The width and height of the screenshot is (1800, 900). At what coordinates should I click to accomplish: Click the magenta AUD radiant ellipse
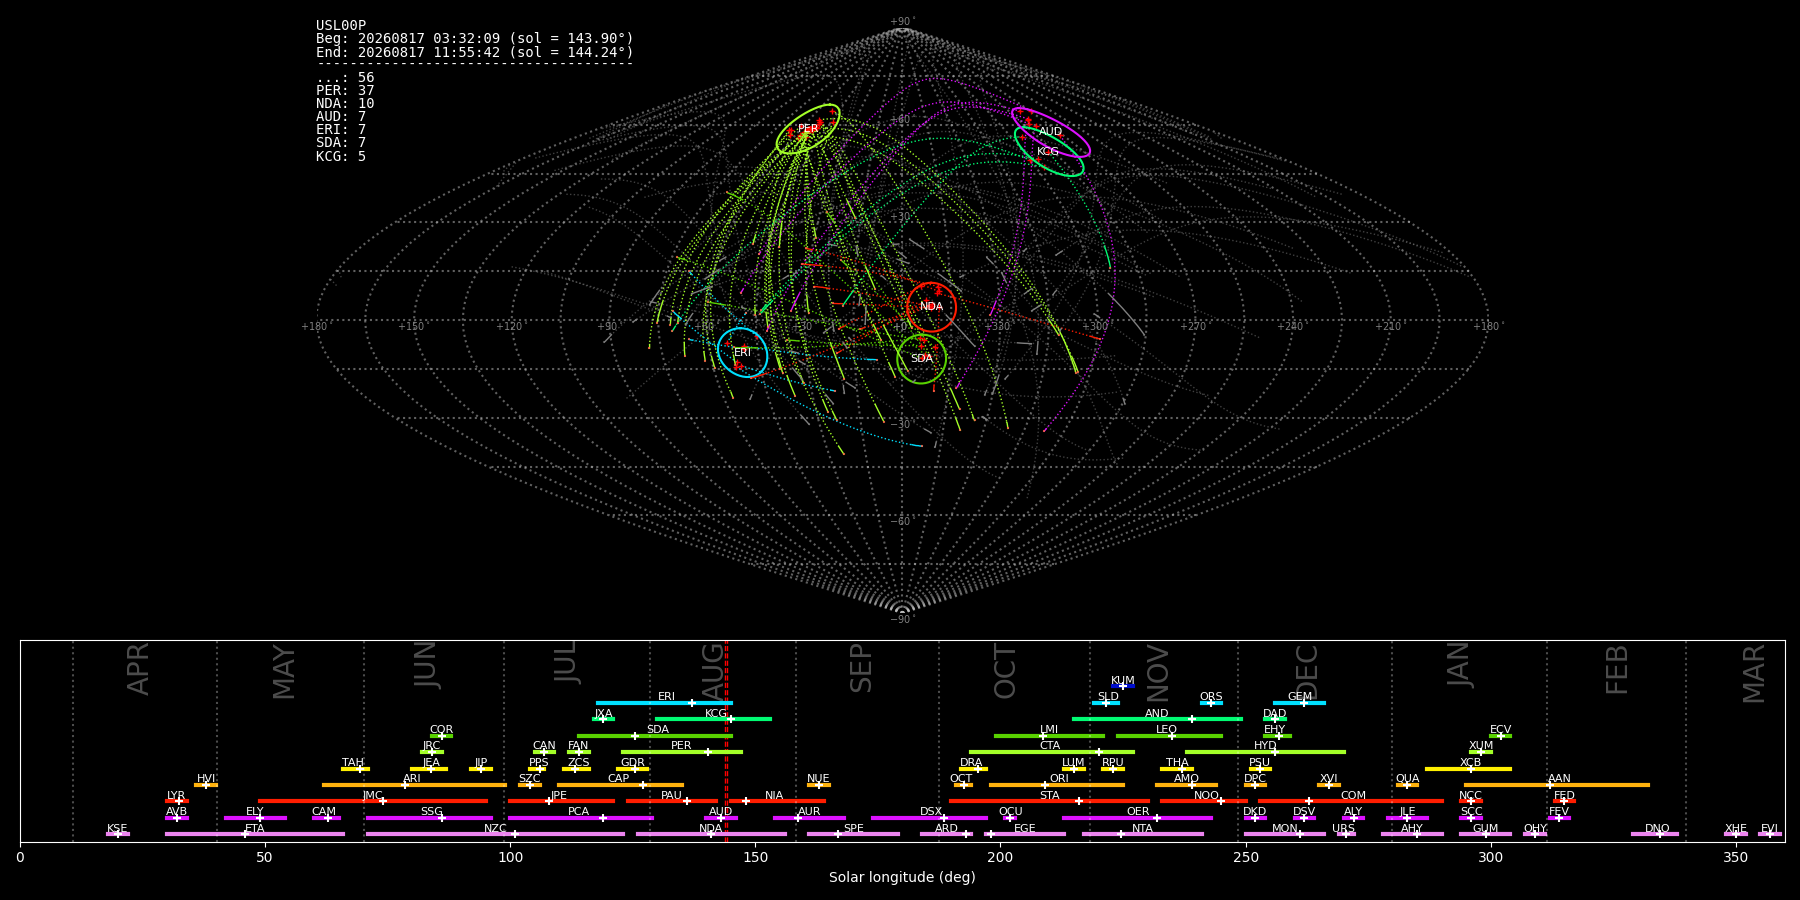coord(1050,132)
